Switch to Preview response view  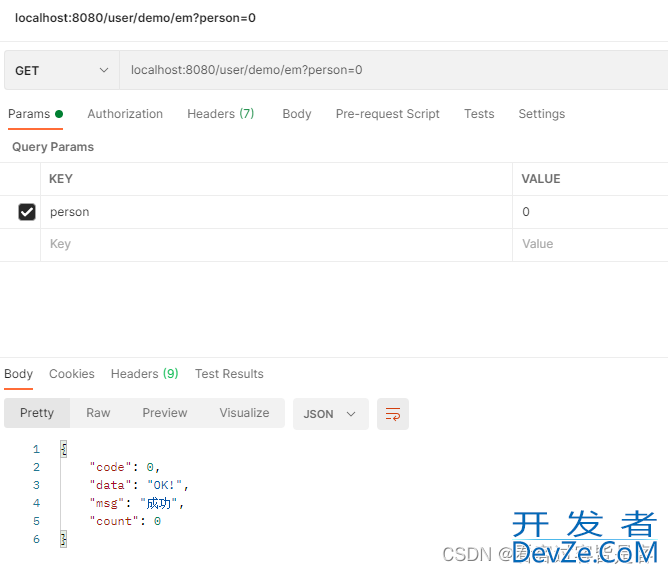(165, 413)
